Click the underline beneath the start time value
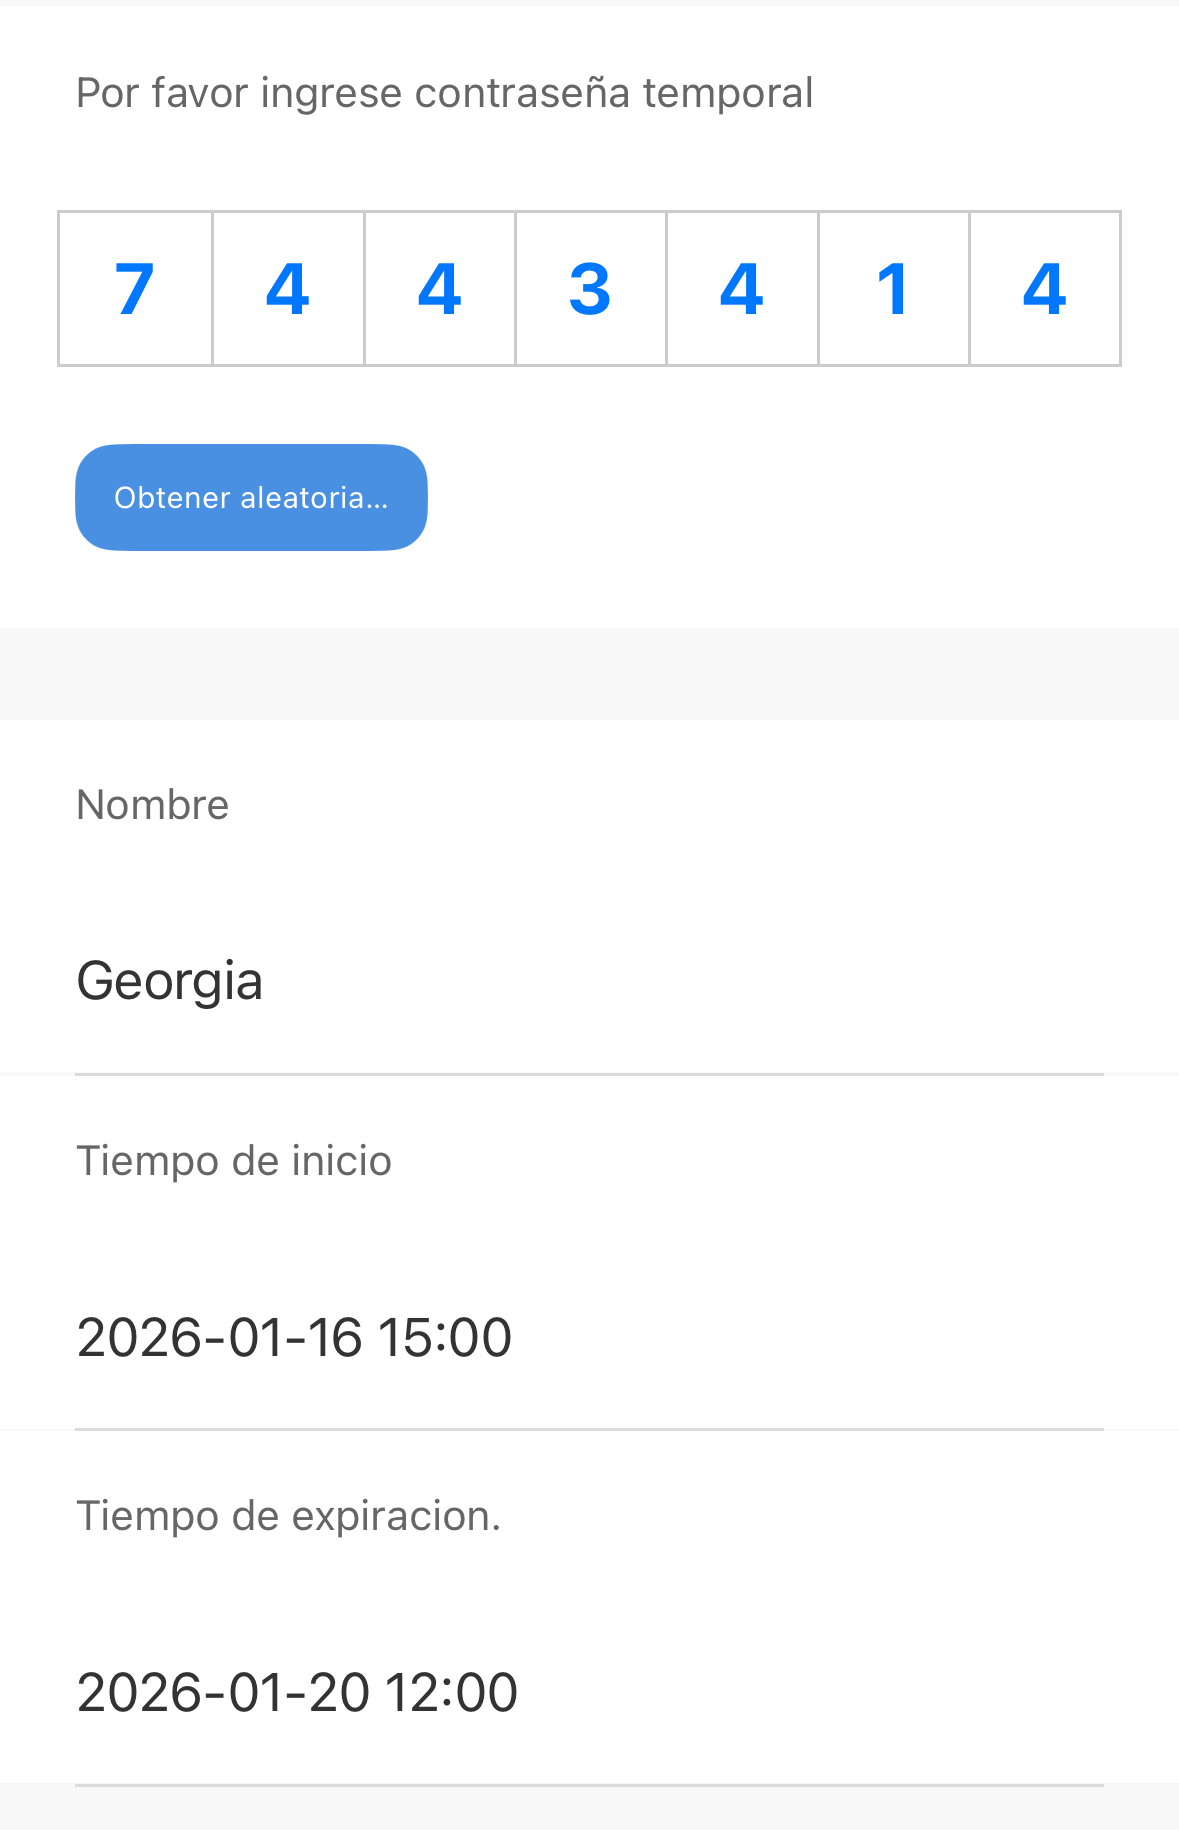Viewport: 1179px width, 1830px height. (x=589, y=1429)
